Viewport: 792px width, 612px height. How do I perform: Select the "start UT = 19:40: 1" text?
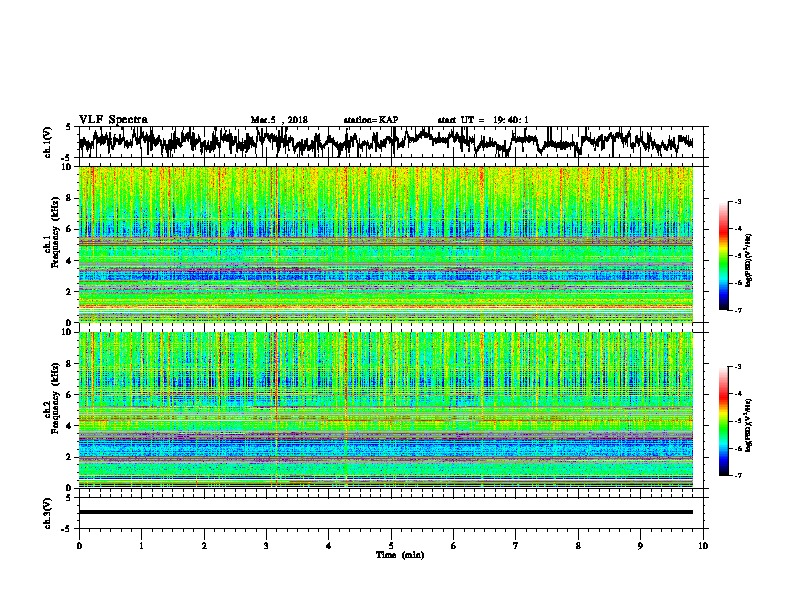point(483,120)
